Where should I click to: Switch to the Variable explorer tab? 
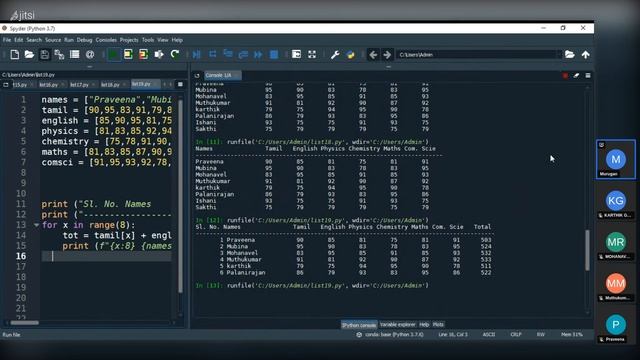point(398,324)
